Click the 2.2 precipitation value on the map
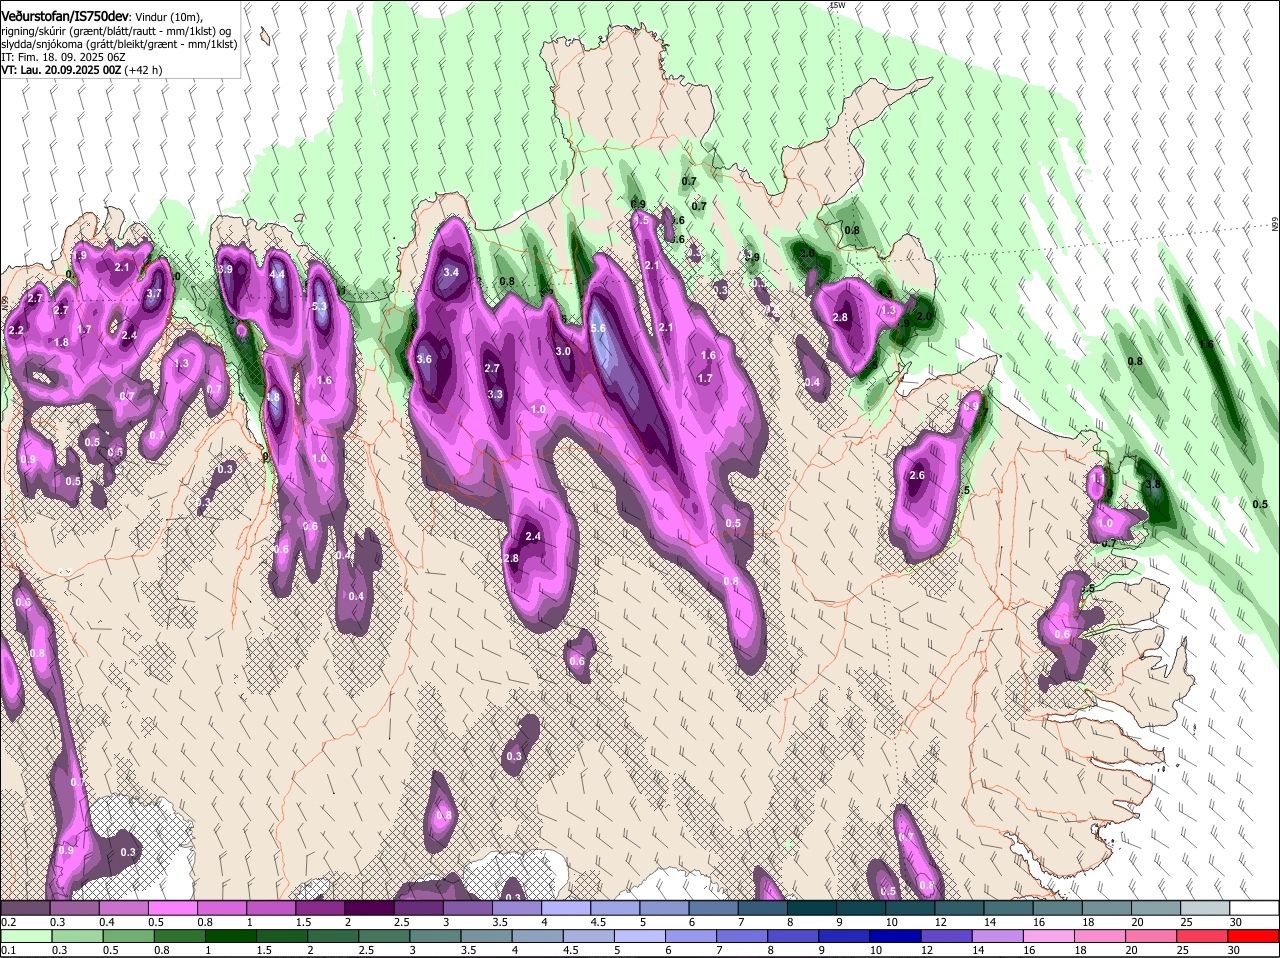This screenshot has height=958, width=1280. coord(16,330)
